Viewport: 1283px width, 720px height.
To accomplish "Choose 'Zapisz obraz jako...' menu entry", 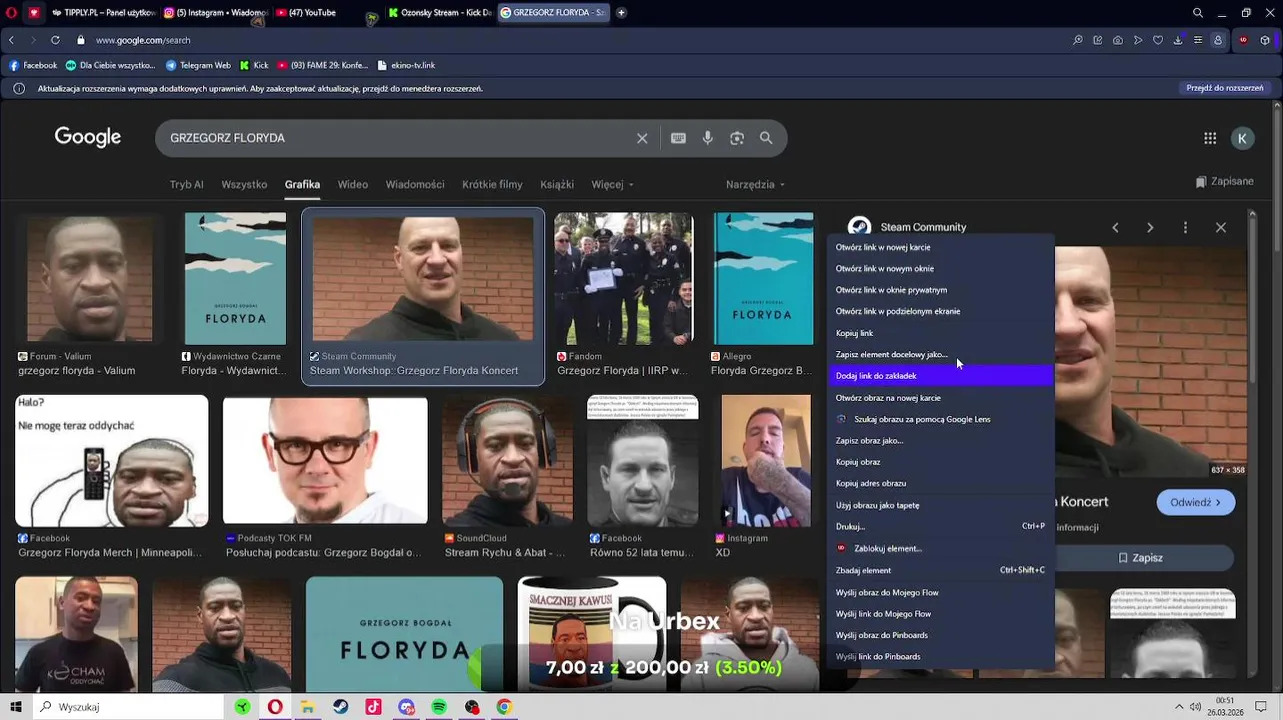I will click(941, 441).
